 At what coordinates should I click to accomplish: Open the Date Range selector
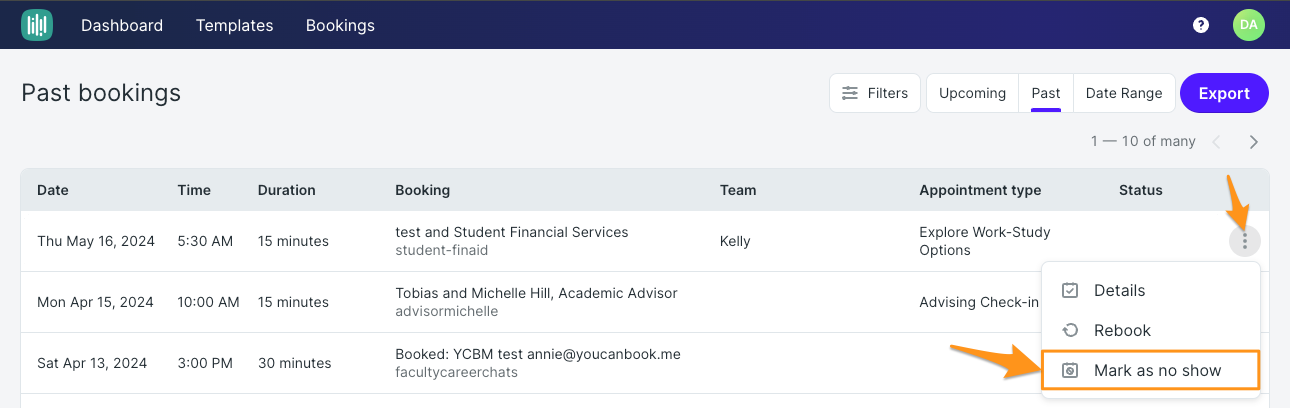(x=1124, y=93)
